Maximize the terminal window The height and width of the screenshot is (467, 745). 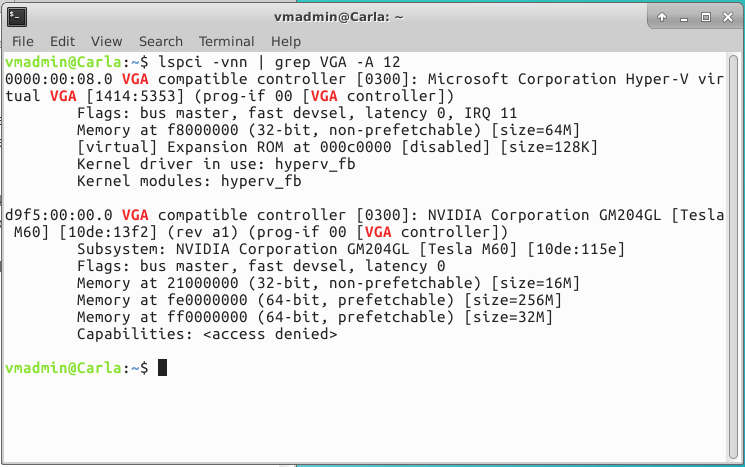point(706,18)
